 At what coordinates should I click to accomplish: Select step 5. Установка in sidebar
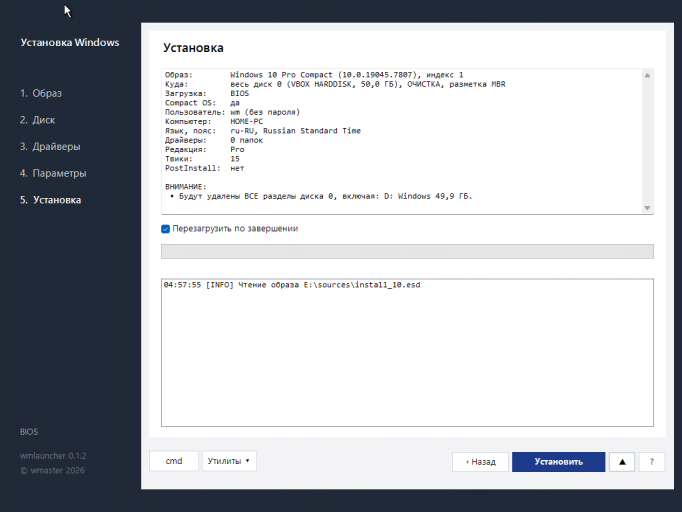coord(50,200)
